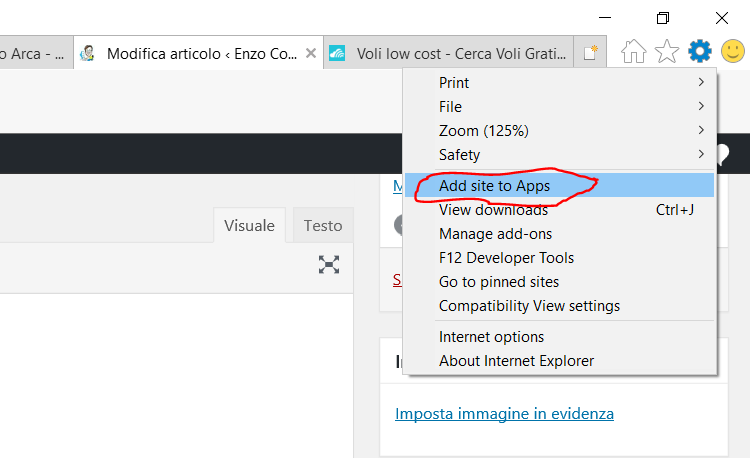The height and width of the screenshot is (458, 750).
Task: Select the Visuale editor tab
Action: [249, 226]
